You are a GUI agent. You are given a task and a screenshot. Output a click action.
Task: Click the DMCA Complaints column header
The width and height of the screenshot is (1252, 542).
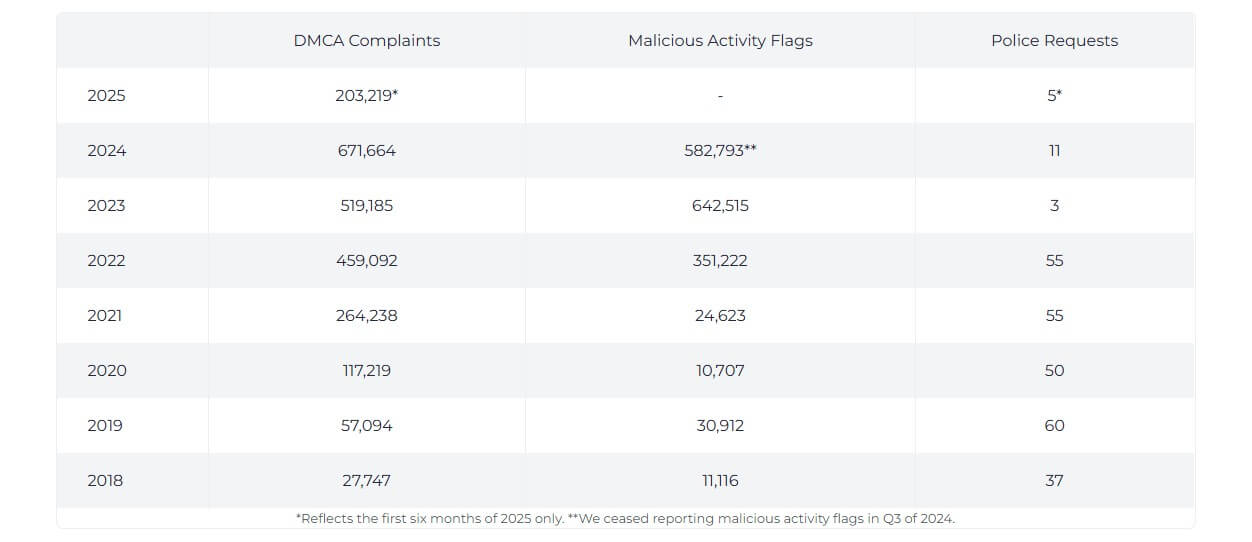[366, 41]
